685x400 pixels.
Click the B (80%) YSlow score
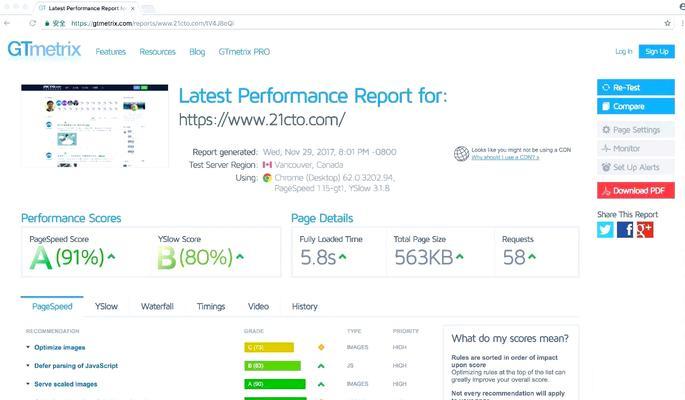click(195, 257)
